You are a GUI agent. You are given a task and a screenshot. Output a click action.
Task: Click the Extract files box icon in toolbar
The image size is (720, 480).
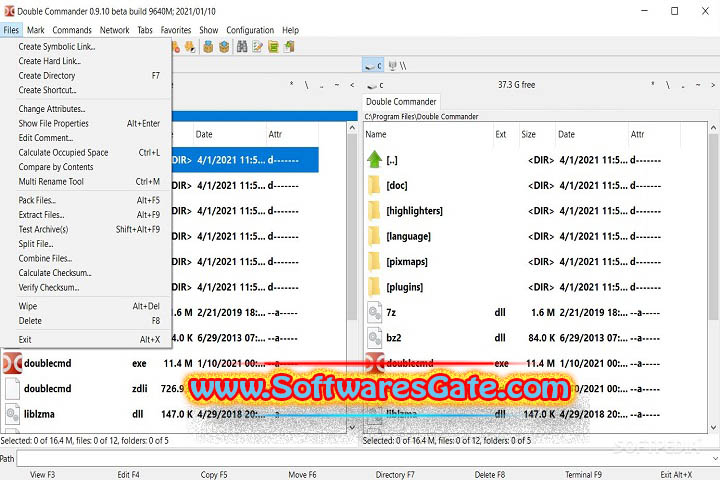click(224, 47)
